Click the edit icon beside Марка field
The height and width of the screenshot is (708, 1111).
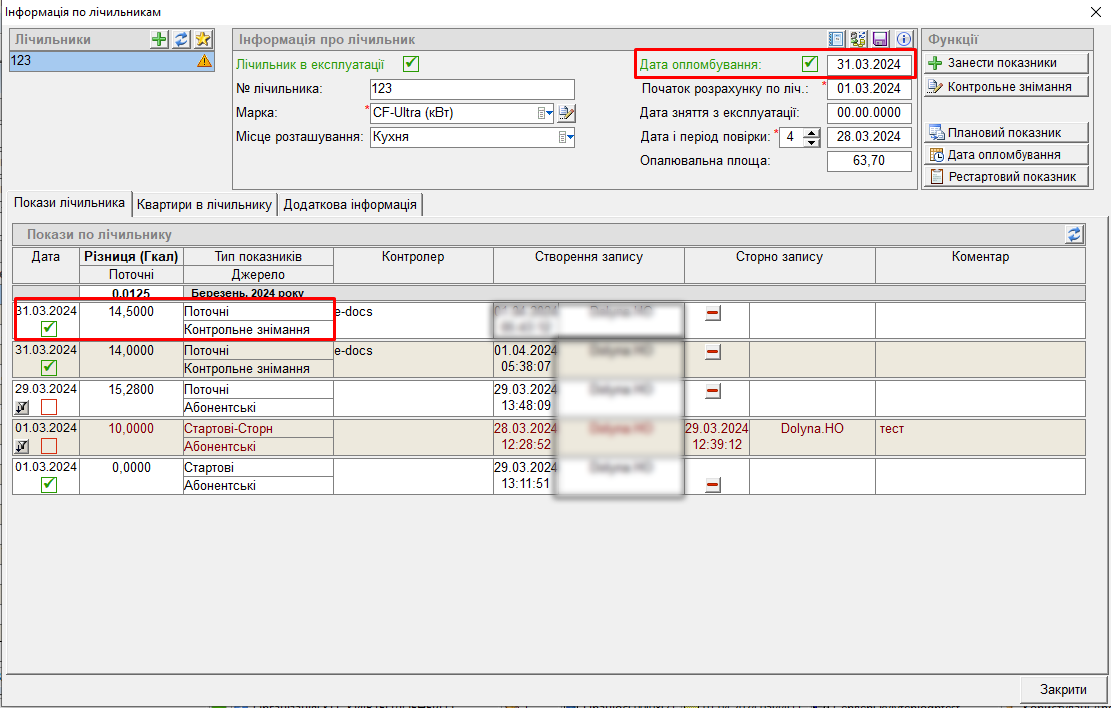click(x=567, y=113)
